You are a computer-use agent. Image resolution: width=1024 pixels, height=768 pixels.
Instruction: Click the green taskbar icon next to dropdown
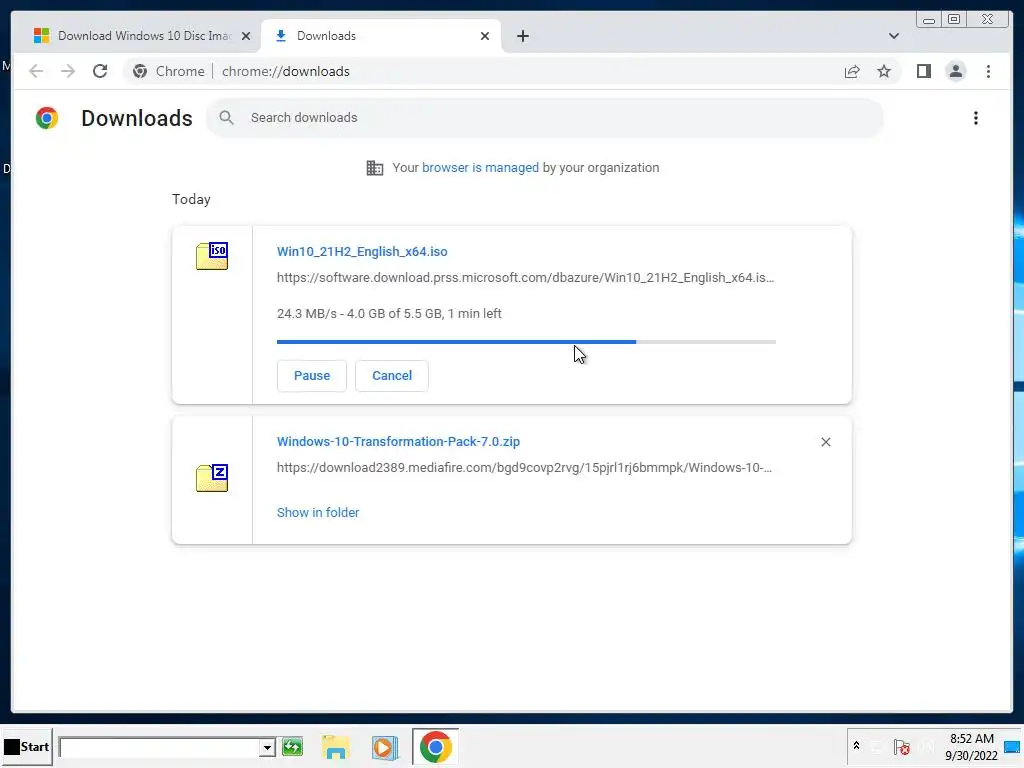[x=293, y=746]
